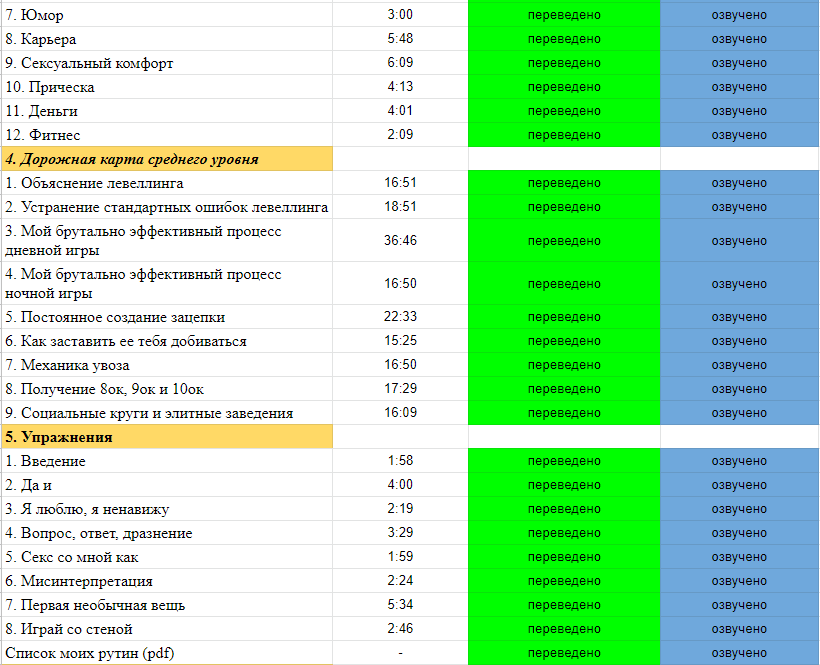
Task: Click the 'Список моих рутин (pdf)' cell
Action: tap(166, 653)
